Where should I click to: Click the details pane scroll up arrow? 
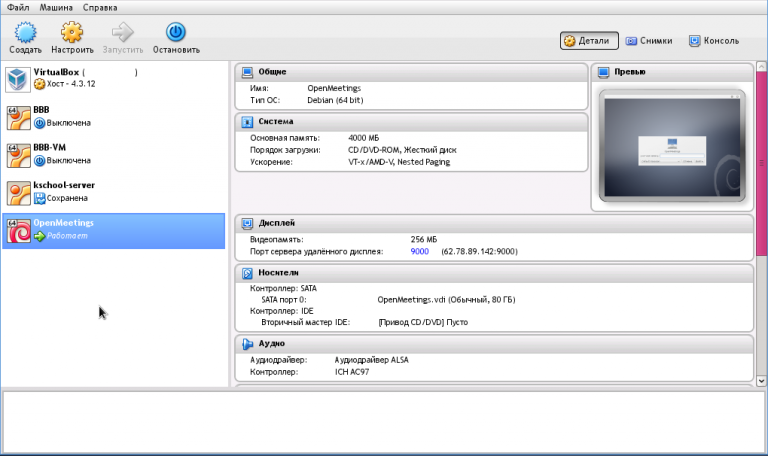[761, 66]
